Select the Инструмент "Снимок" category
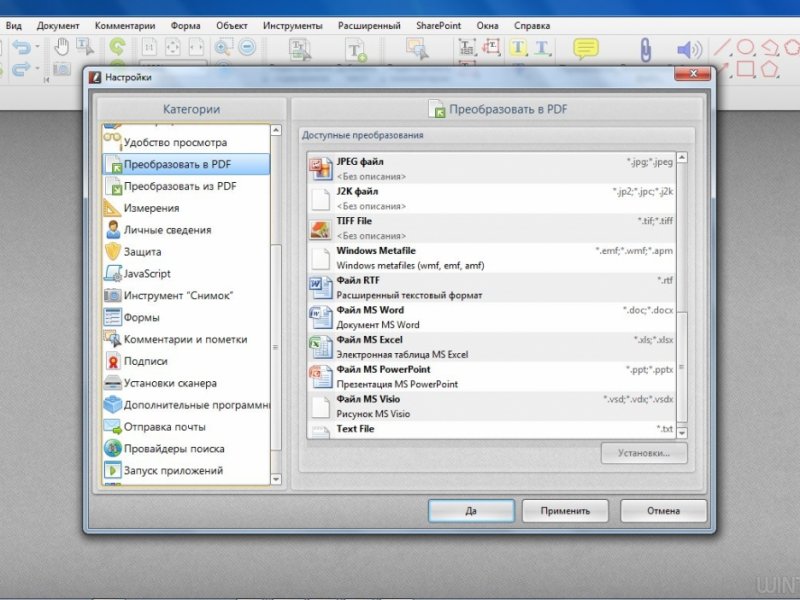Viewport: 800px width, 600px height. [x=186, y=295]
